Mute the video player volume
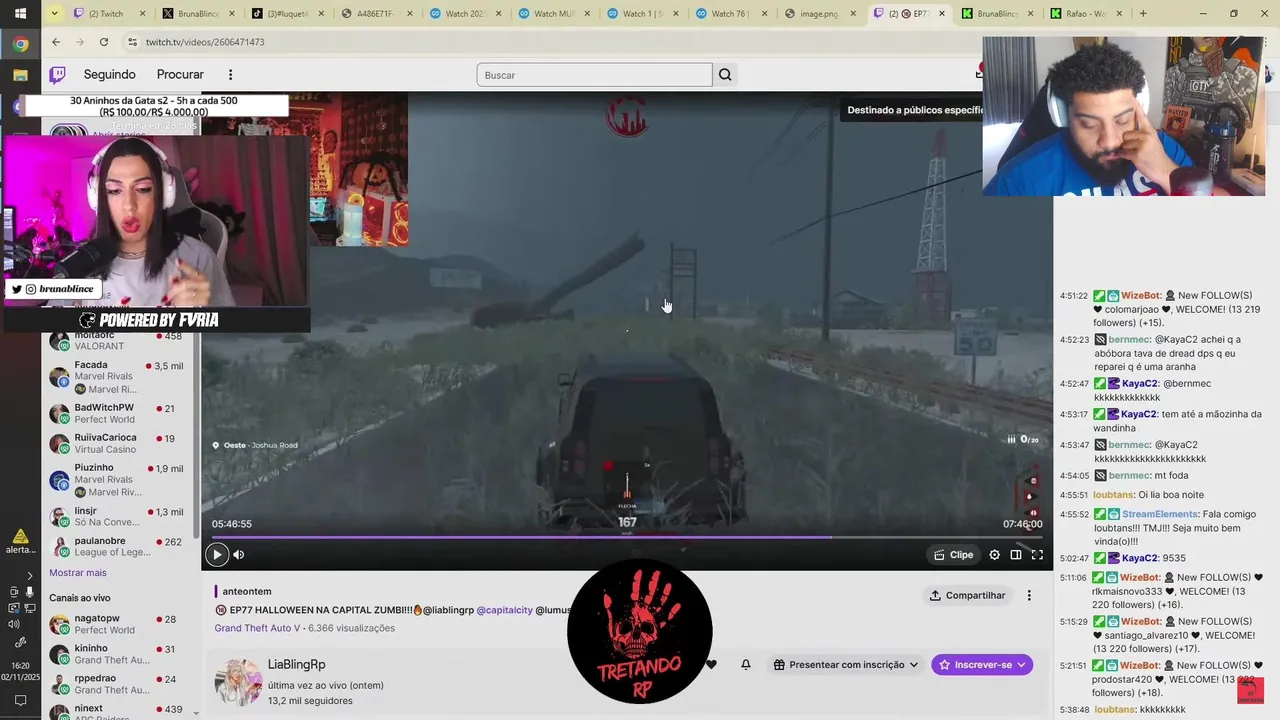This screenshot has width=1280, height=720. 239,555
